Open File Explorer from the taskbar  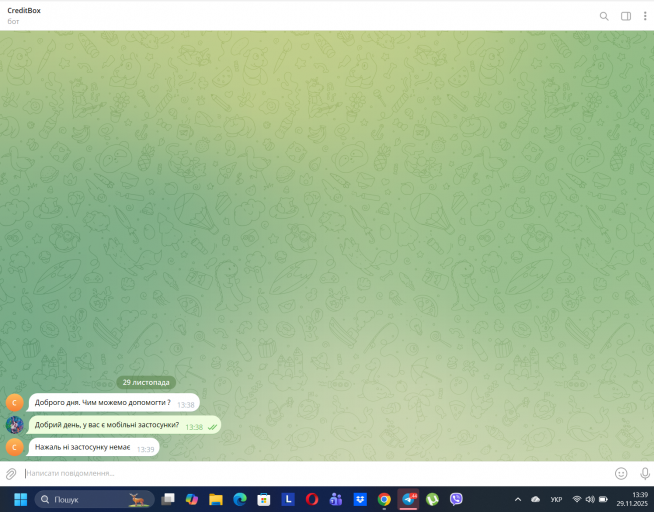click(x=216, y=499)
